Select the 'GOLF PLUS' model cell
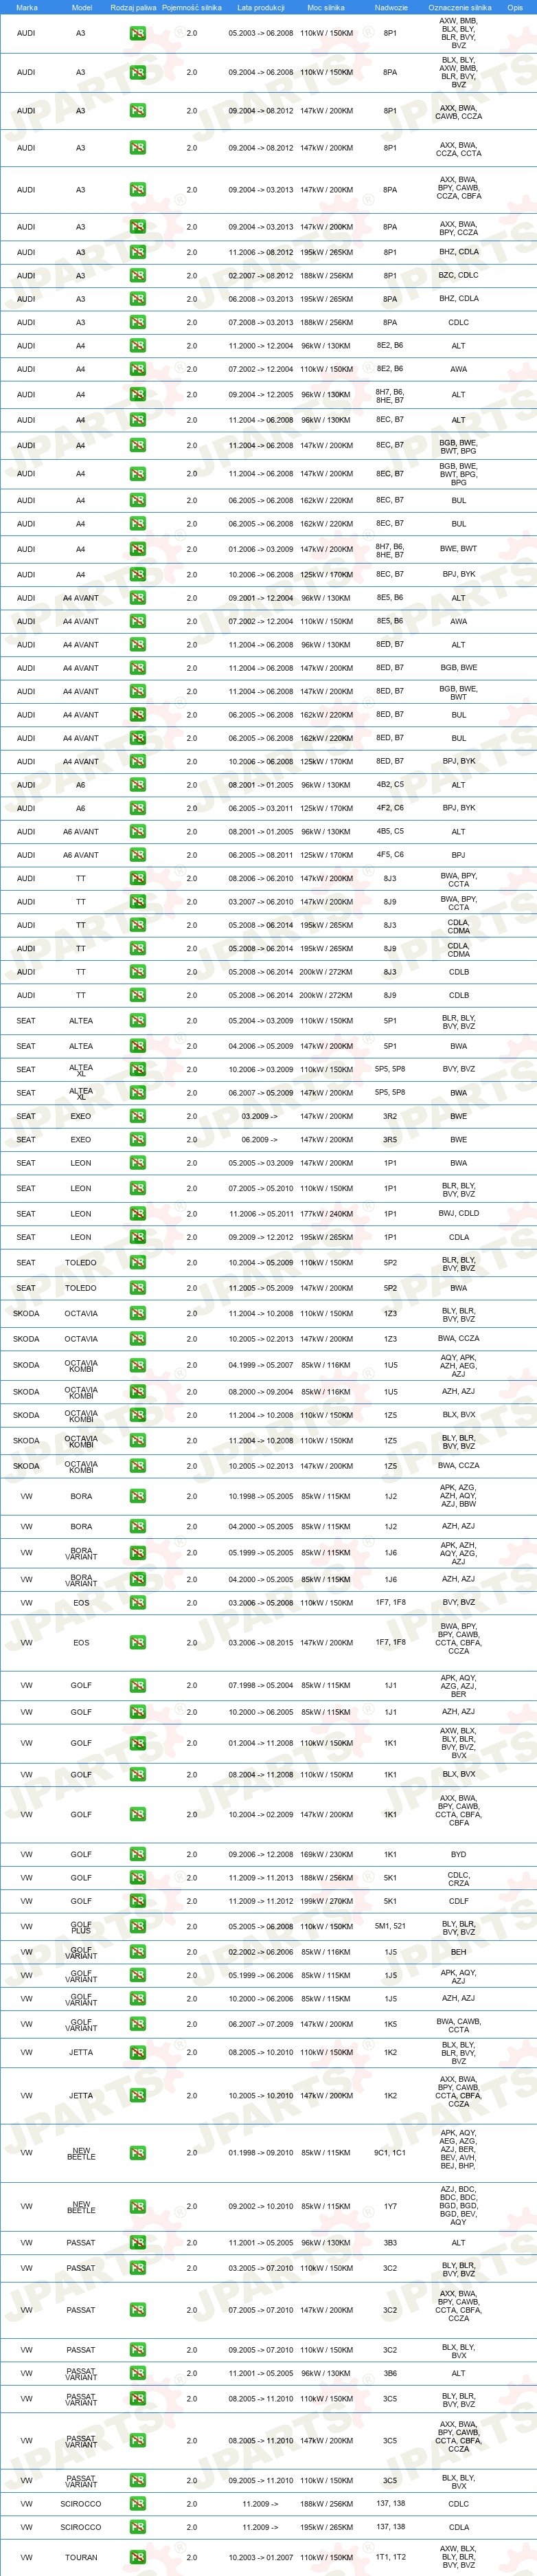 click(81, 1926)
